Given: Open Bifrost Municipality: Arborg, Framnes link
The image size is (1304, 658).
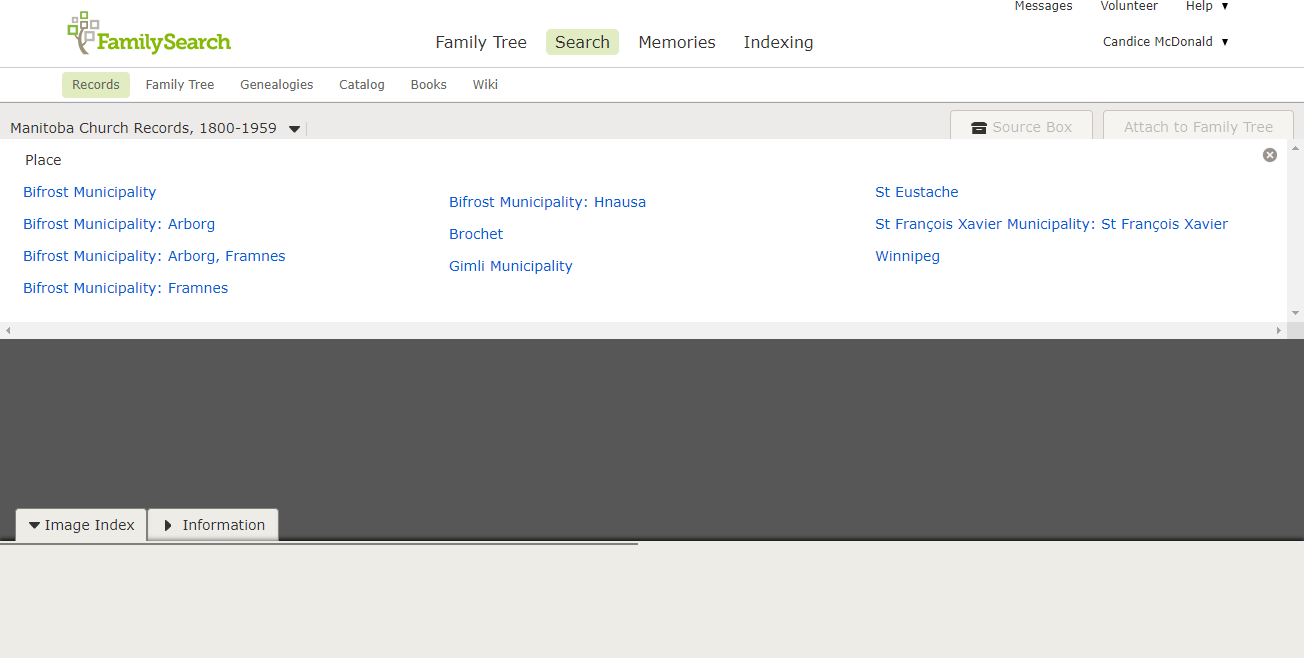Looking at the screenshot, I should pyautogui.click(x=154, y=256).
